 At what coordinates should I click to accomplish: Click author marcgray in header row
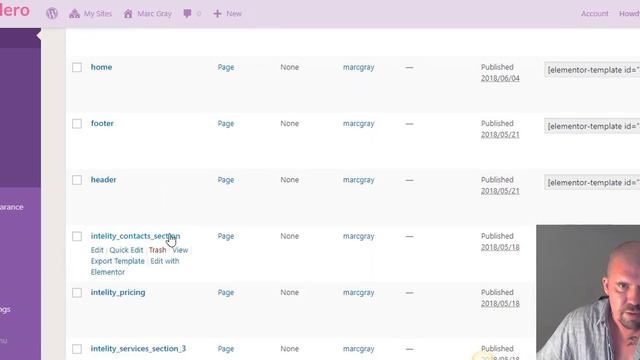pos(358,180)
